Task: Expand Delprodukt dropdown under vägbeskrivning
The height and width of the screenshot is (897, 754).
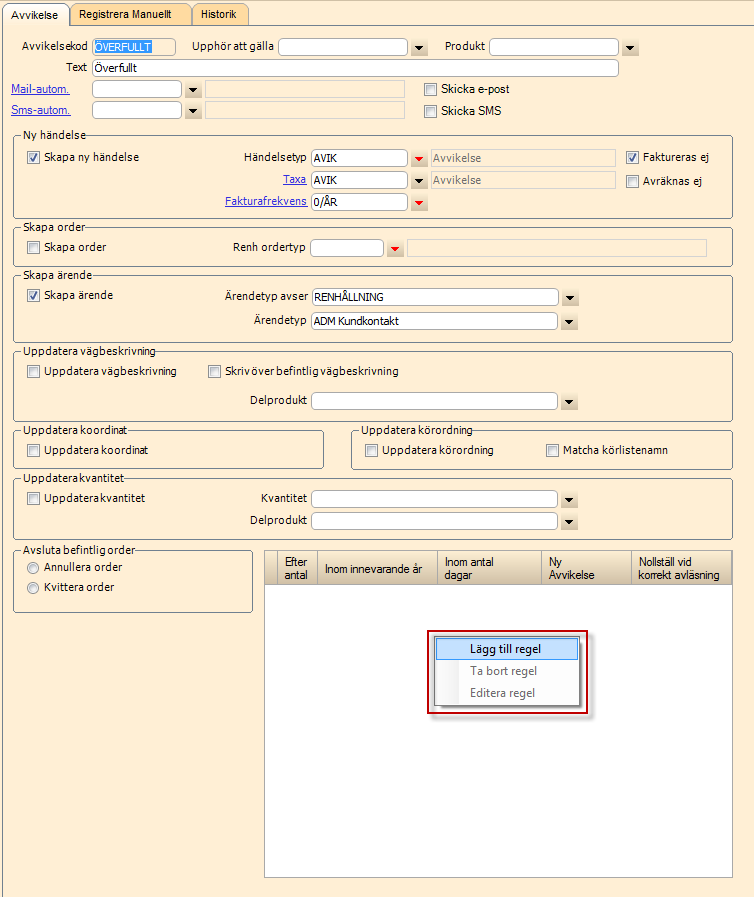Action: 569,402
